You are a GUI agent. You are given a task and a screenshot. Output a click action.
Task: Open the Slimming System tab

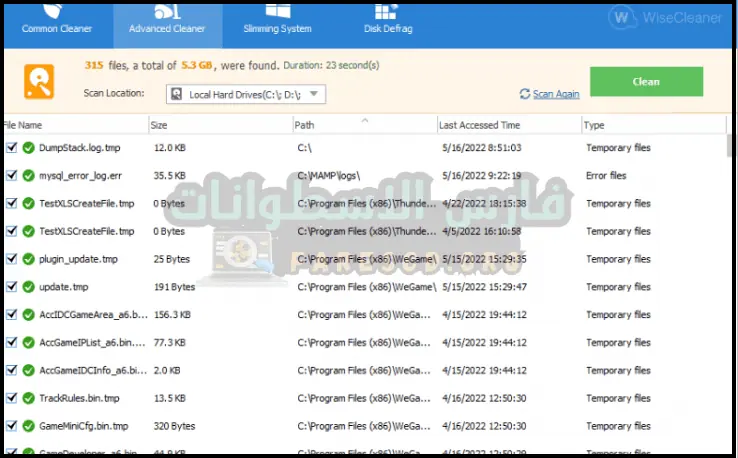(277, 24)
